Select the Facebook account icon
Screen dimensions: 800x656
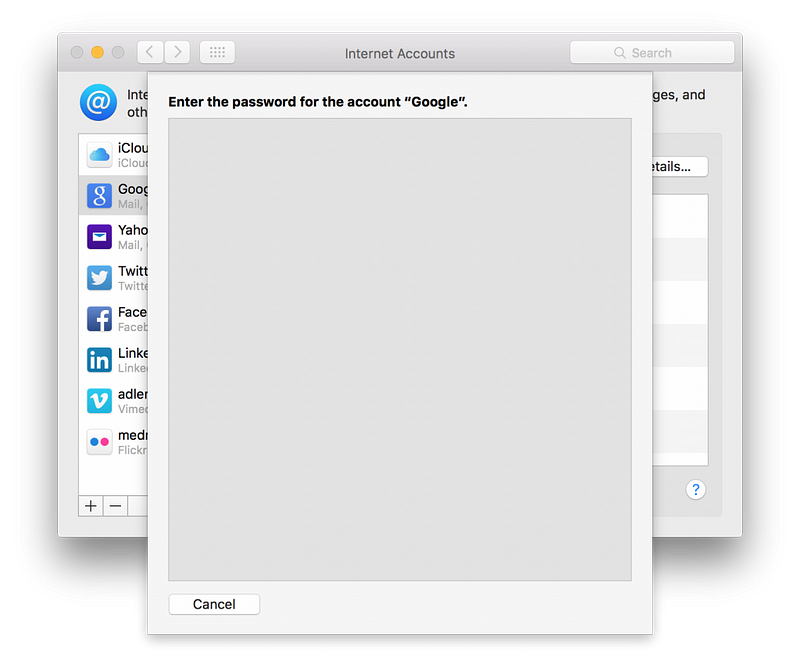(x=99, y=319)
